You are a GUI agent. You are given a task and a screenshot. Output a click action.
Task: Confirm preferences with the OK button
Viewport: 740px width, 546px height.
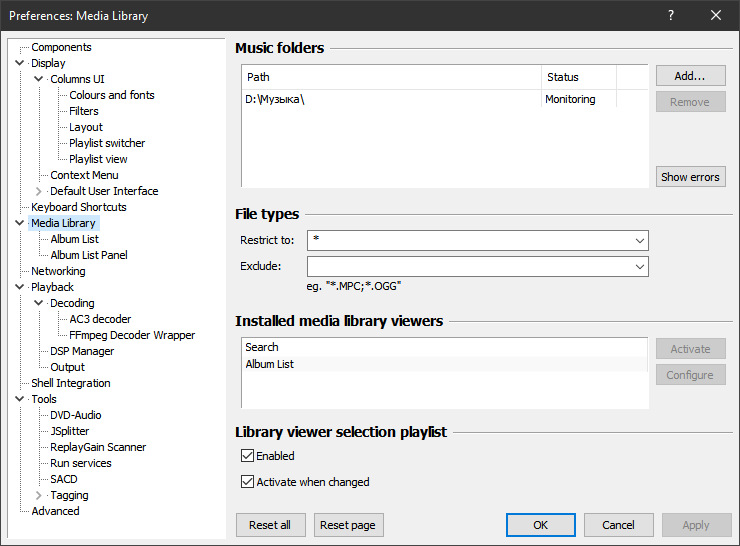(540, 525)
